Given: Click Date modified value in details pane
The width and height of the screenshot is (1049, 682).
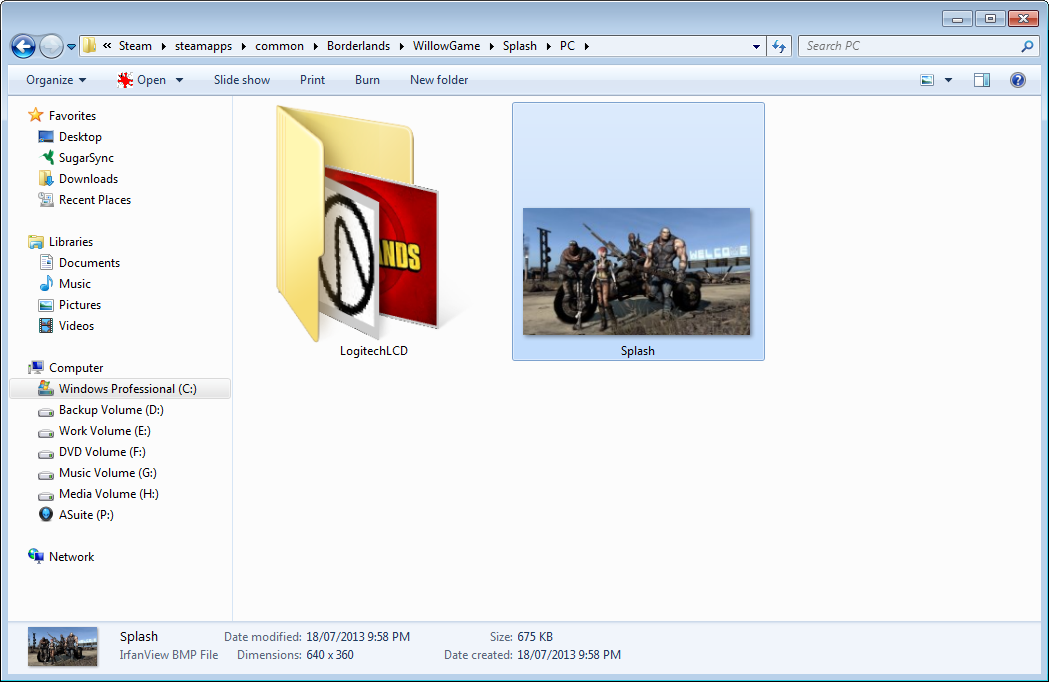Looking at the screenshot, I should click(358, 636).
